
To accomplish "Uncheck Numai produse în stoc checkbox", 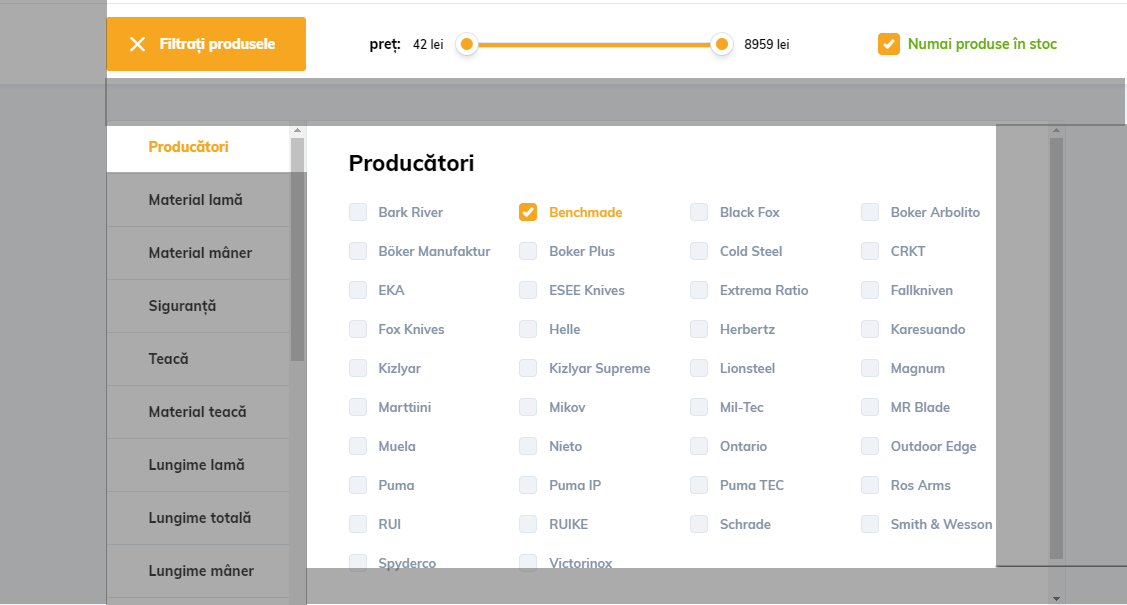I will pos(888,44).
